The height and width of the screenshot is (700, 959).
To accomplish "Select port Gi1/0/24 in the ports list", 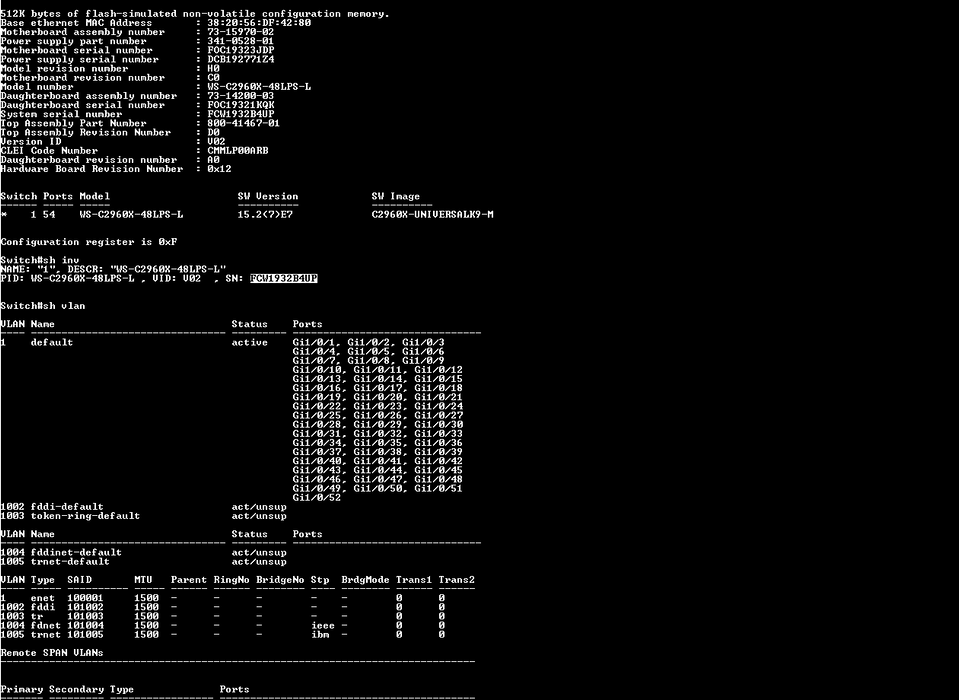I will pos(439,407).
